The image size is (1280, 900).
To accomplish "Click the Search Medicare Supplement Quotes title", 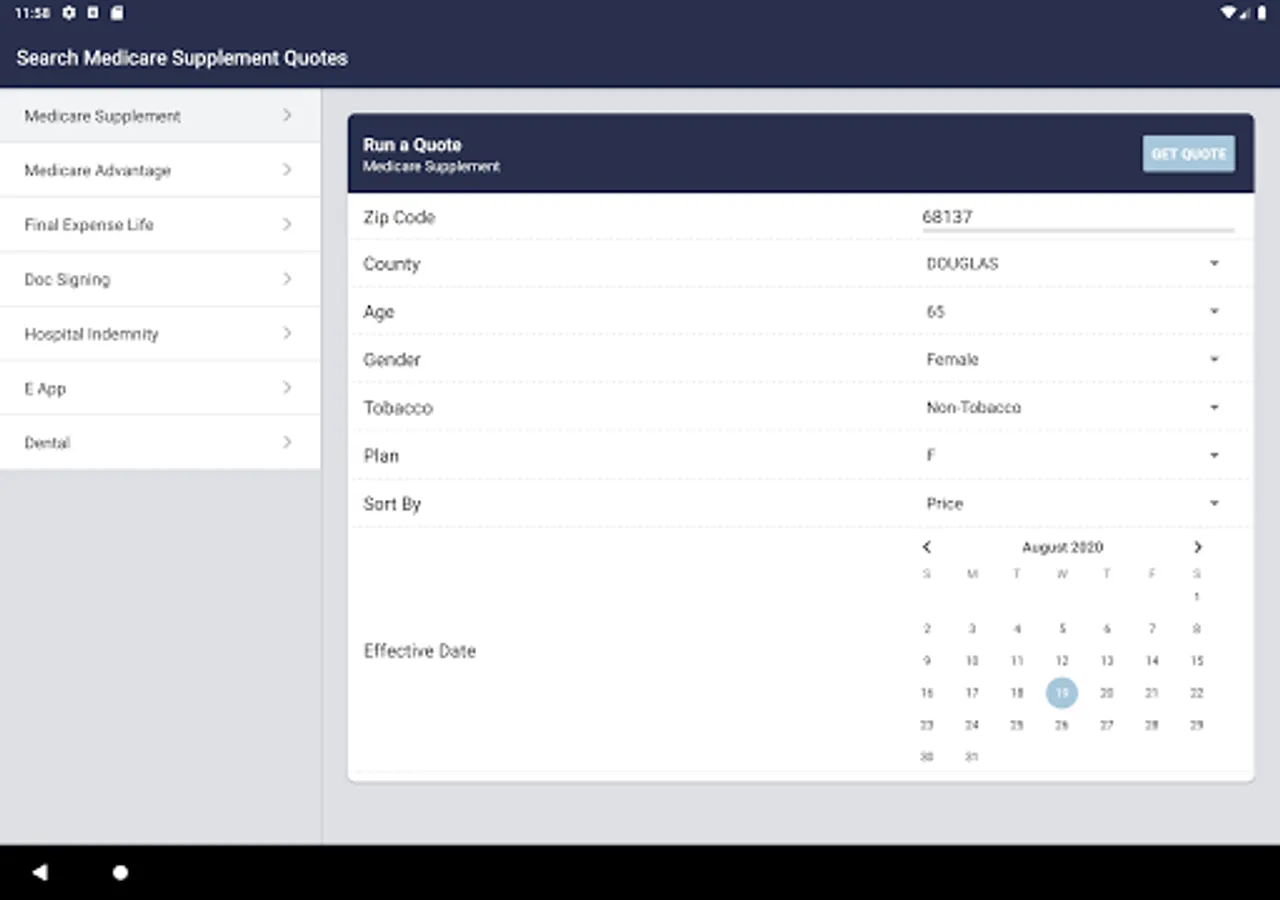I will pos(182,58).
